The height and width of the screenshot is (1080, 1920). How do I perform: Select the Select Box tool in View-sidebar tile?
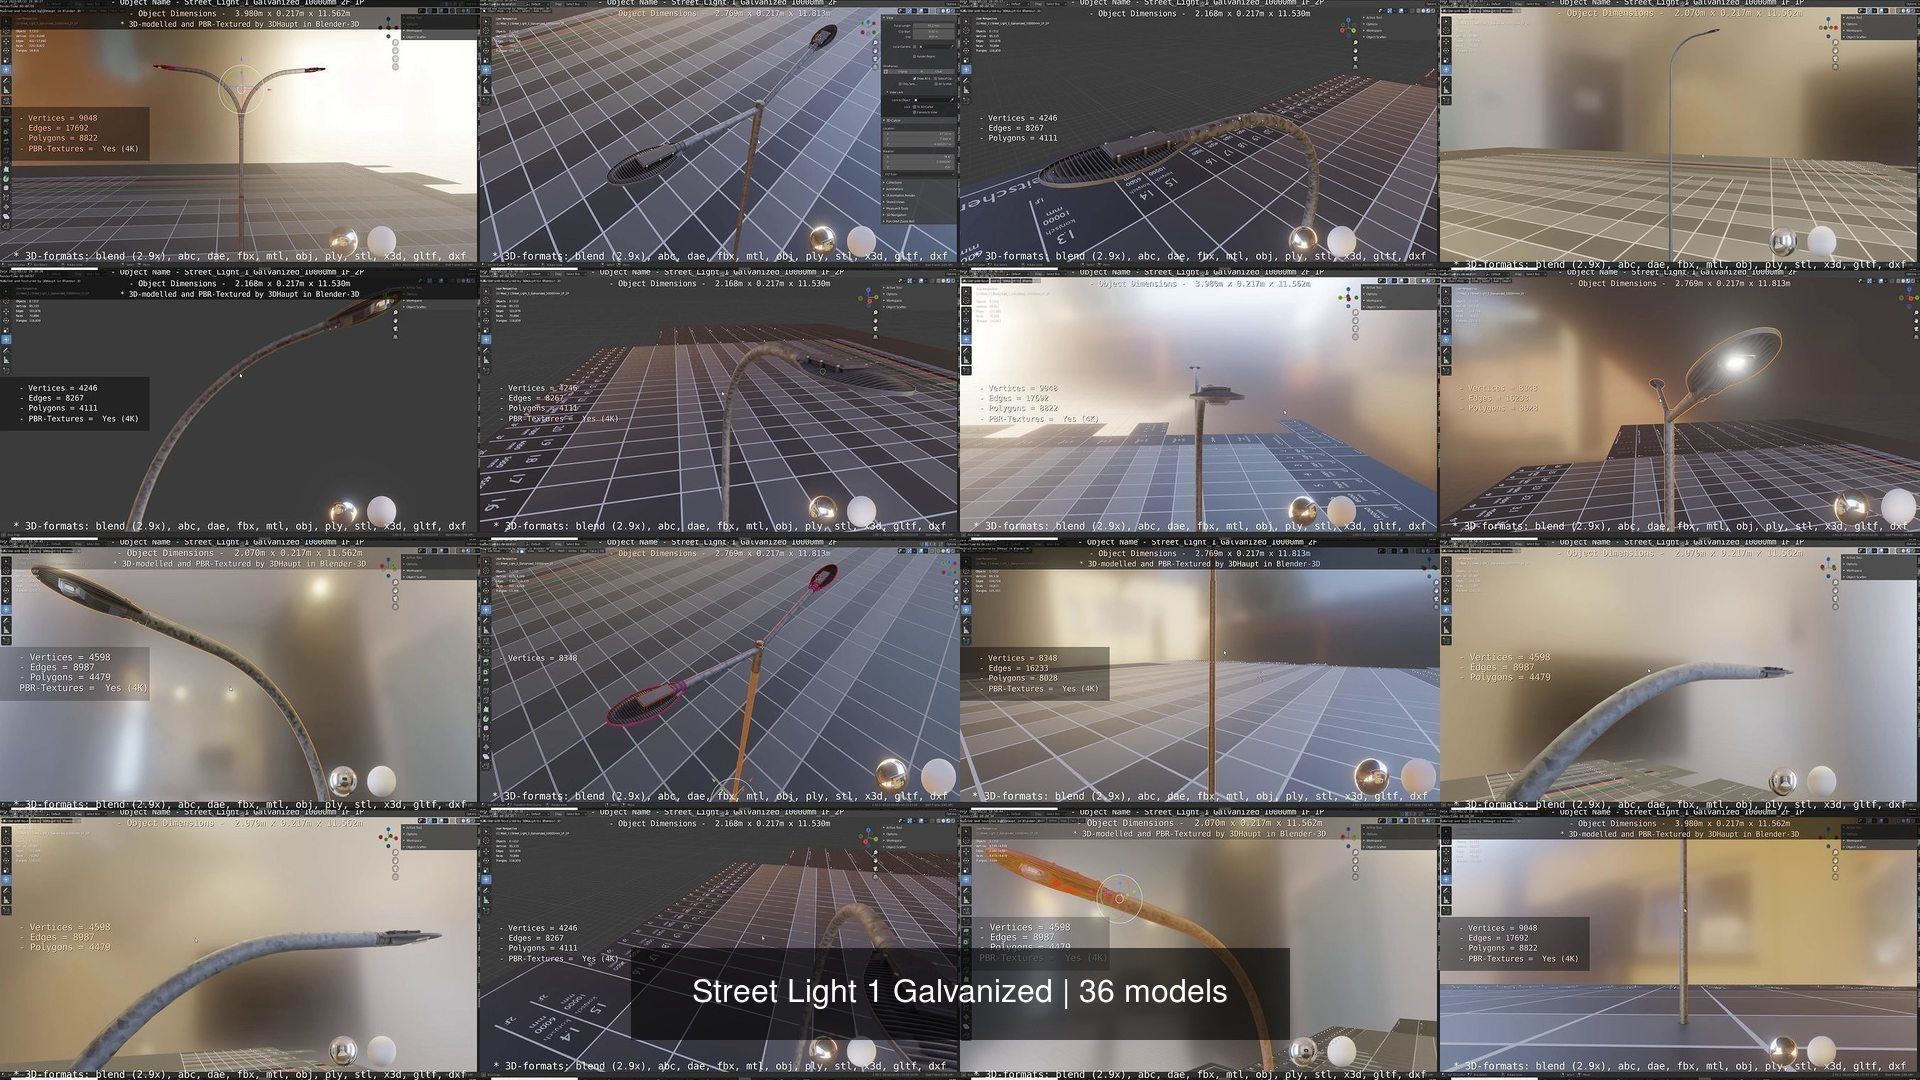(x=486, y=21)
